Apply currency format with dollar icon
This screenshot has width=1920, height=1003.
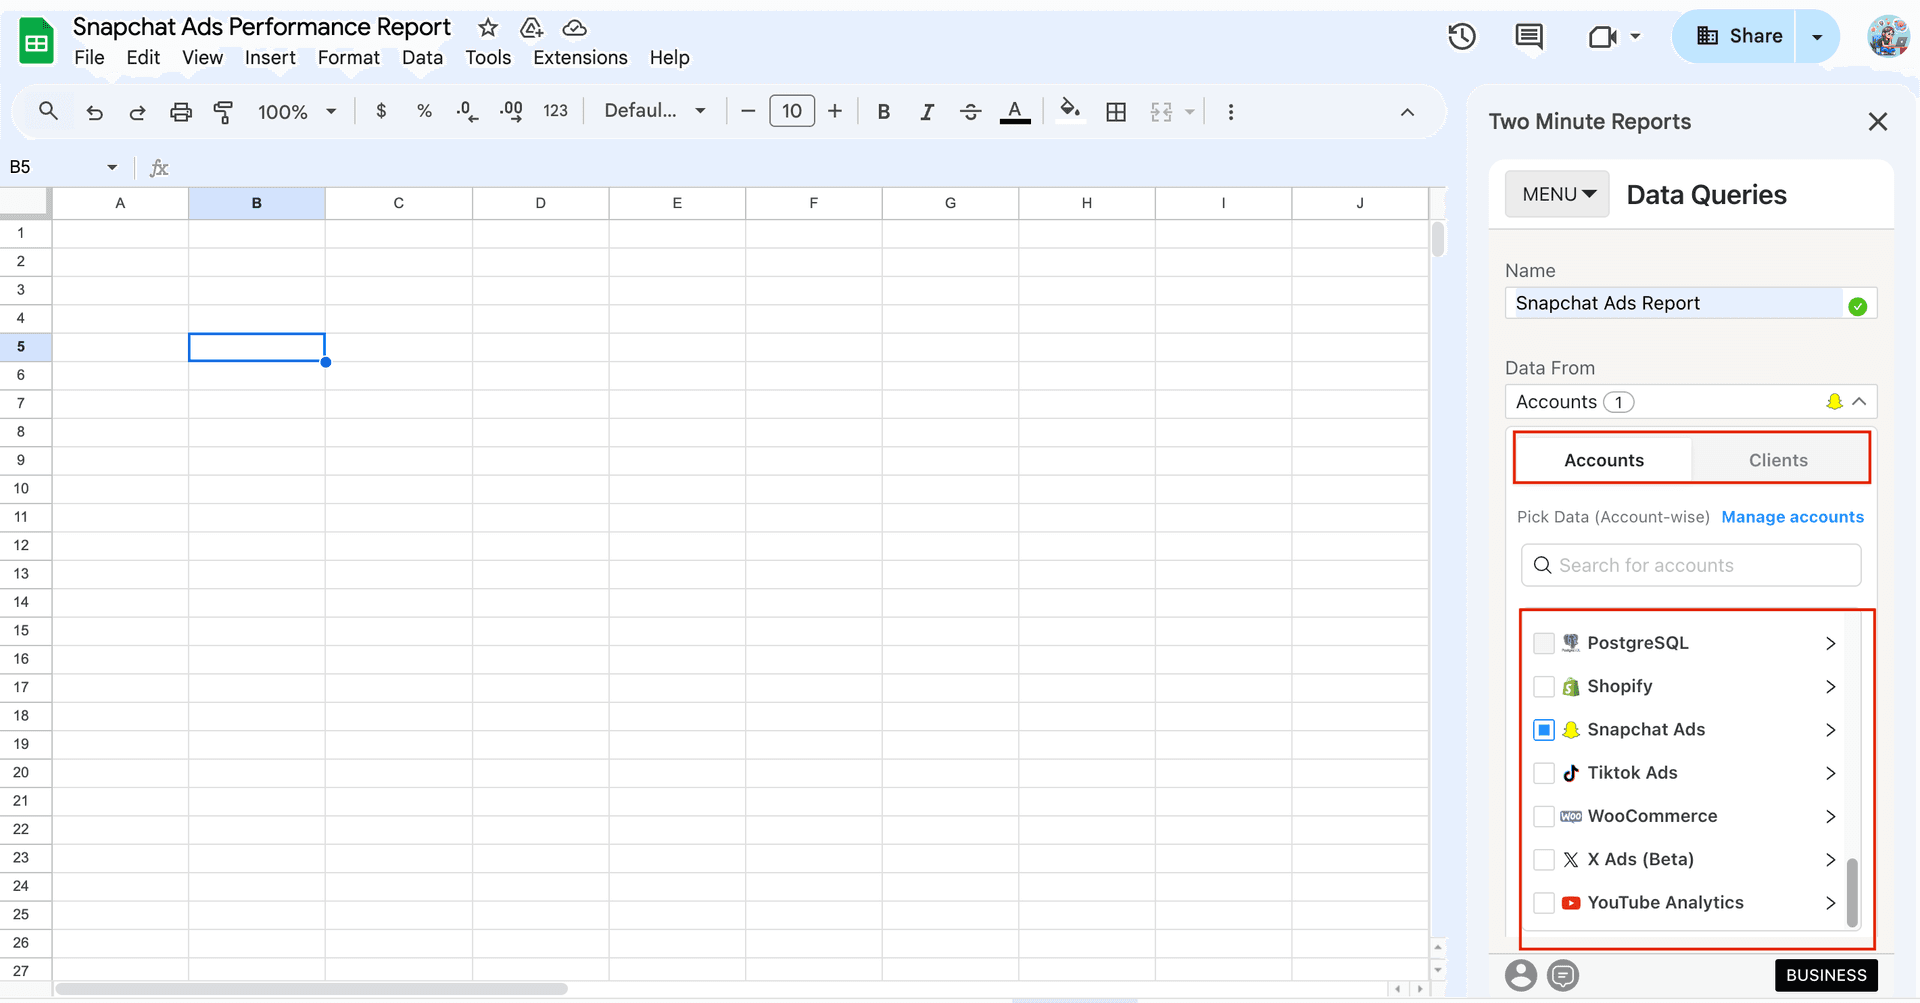pyautogui.click(x=380, y=112)
